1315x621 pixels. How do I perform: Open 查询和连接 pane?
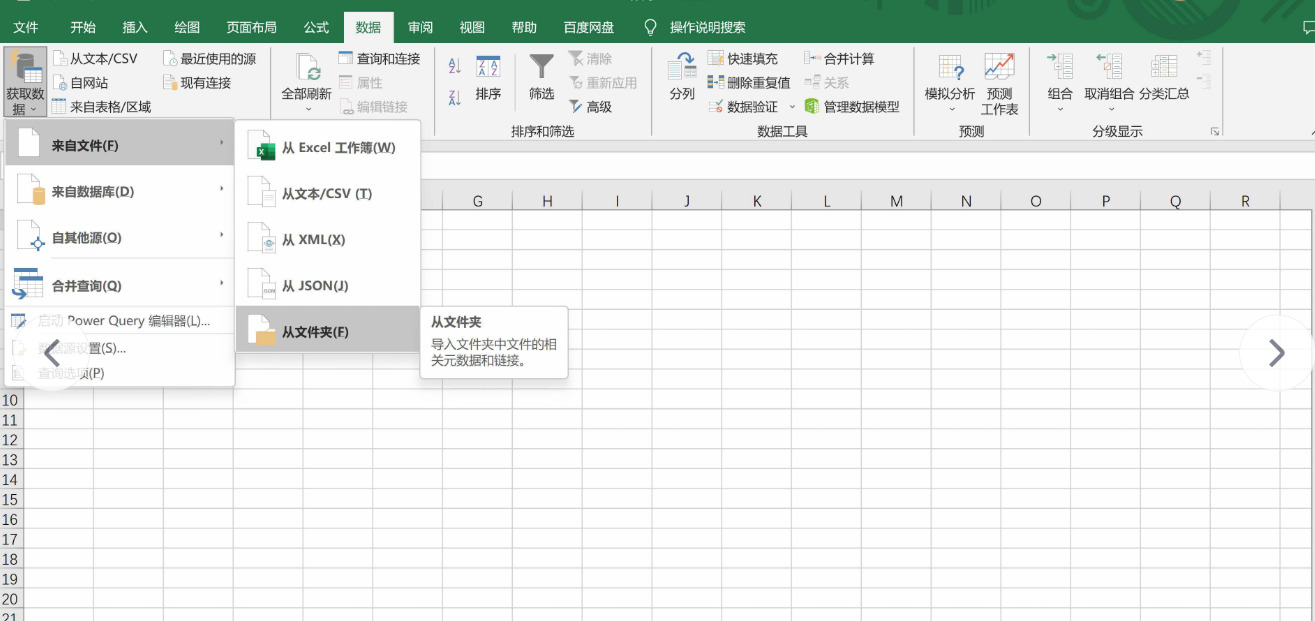tap(379, 59)
